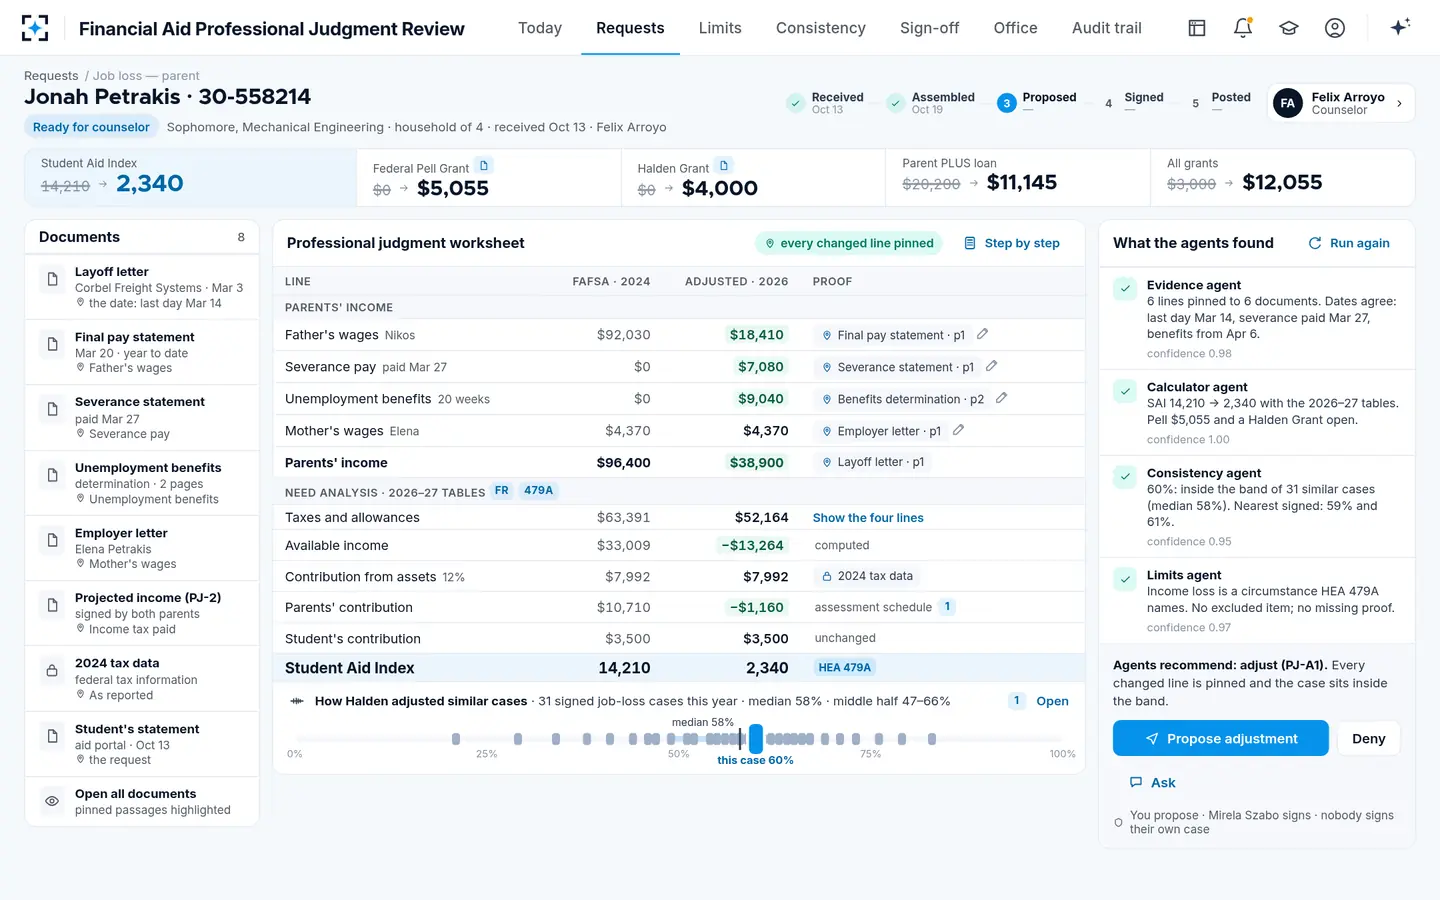The width and height of the screenshot is (1440, 900).
Task: Select the Audit trail tab
Action: pos(1107,28)
